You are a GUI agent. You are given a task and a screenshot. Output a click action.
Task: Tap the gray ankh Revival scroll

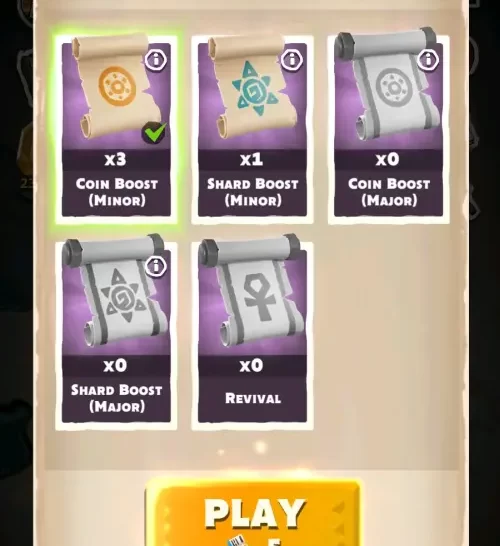(252, 292)
